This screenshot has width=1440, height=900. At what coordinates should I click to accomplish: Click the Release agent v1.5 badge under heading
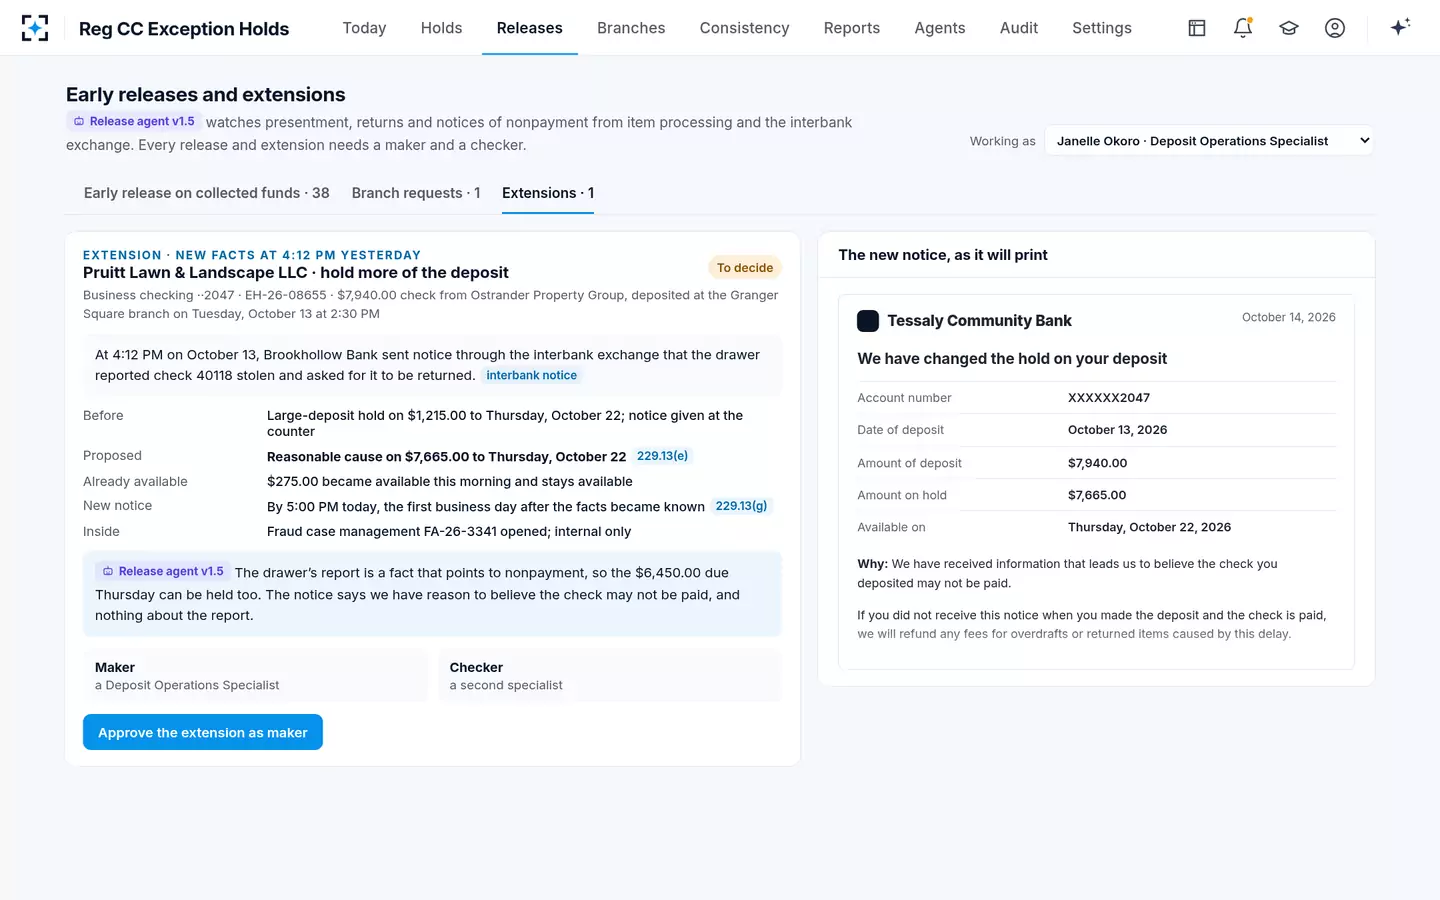click(134, 121)
